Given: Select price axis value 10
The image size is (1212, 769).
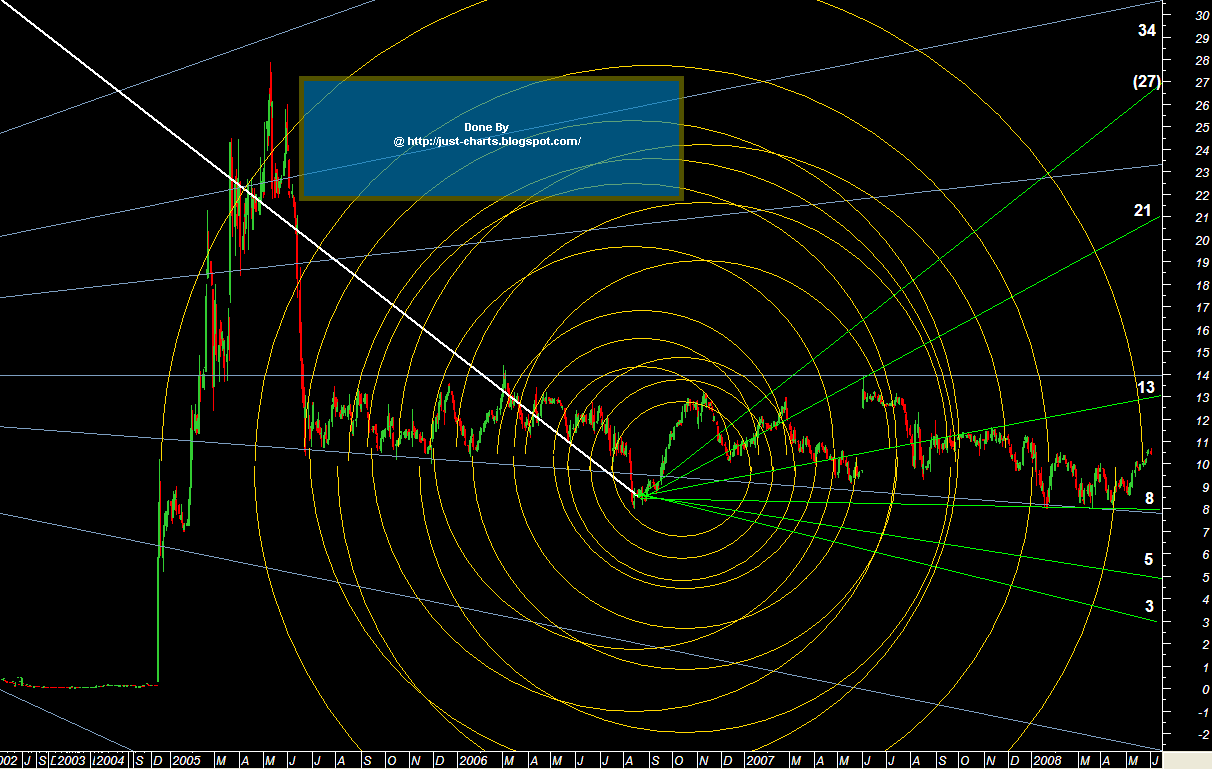Looking at the screenshot, I should point(1202,465).
